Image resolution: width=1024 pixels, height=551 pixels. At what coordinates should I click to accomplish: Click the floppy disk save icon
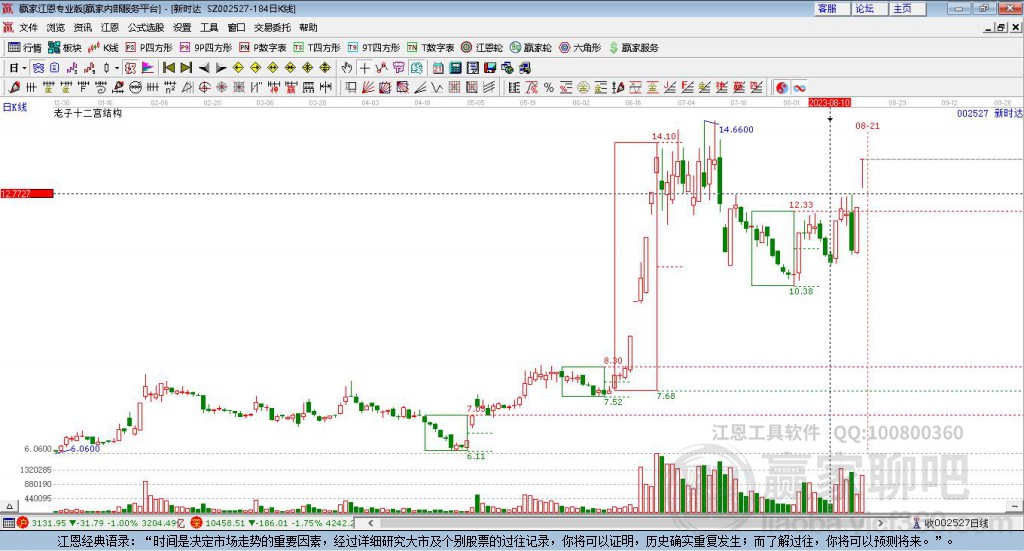[490, 67]
